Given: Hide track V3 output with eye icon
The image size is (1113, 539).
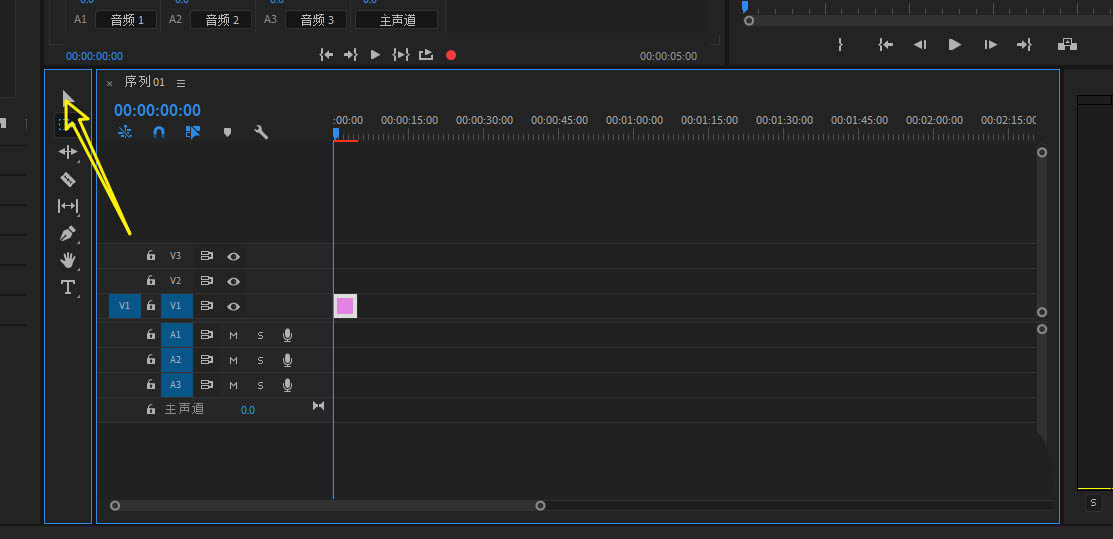Looking at the screenshot, I should (x=234, y=256).
